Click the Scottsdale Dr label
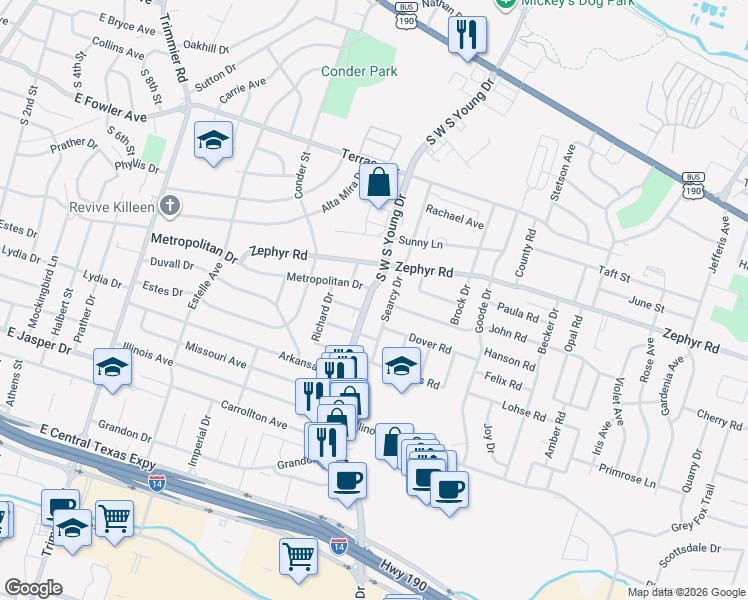The height and width of the screenshot is (600, 748). (x=690, y=556)
